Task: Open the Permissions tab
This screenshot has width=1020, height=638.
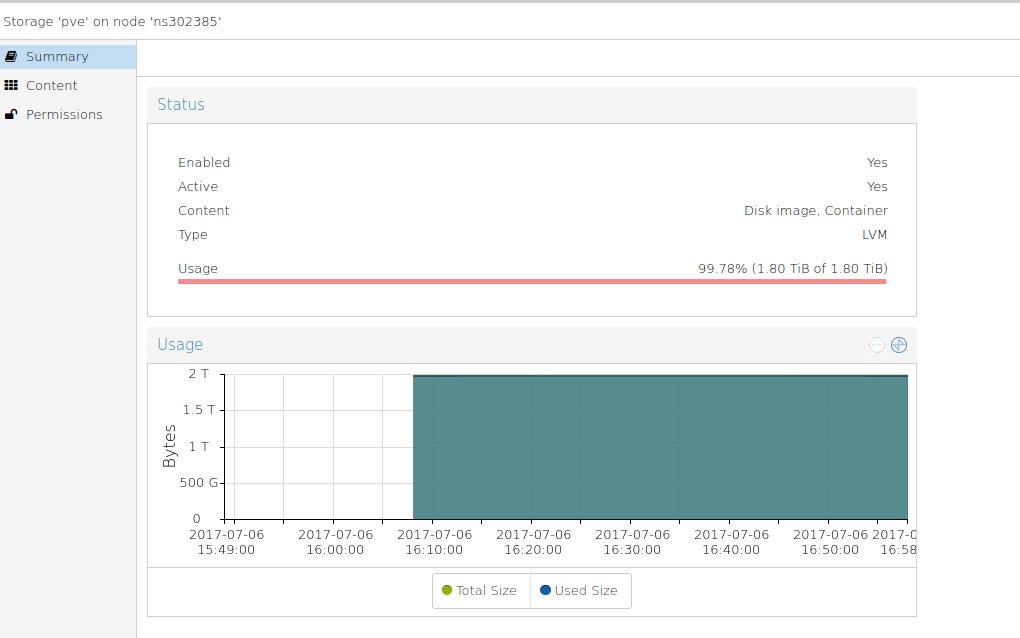Action: [x=68, y=114]
